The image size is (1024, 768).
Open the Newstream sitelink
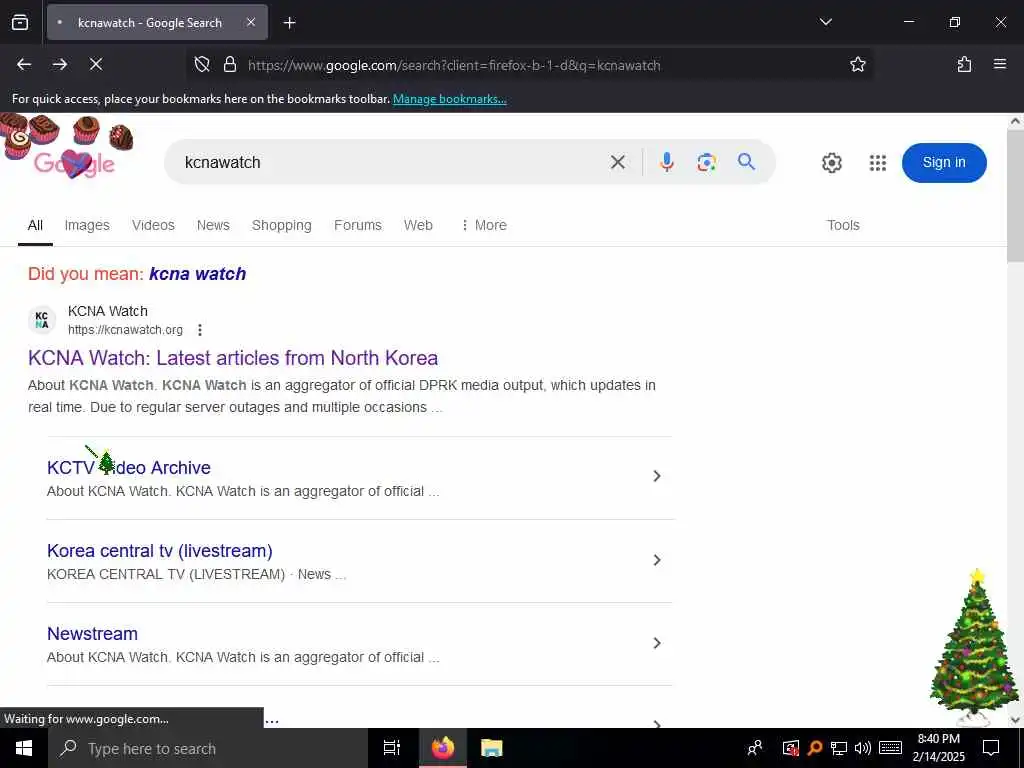92,633
